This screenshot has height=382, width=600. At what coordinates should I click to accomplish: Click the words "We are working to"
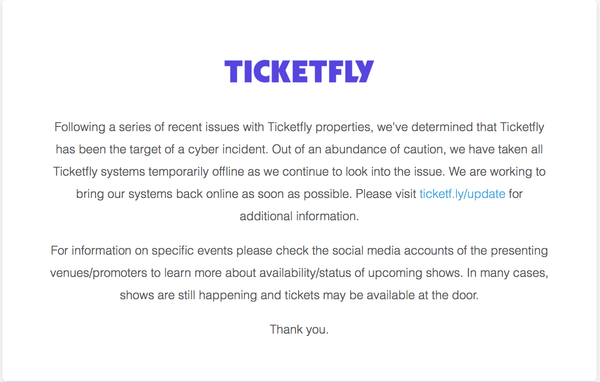tap(497, 171)
